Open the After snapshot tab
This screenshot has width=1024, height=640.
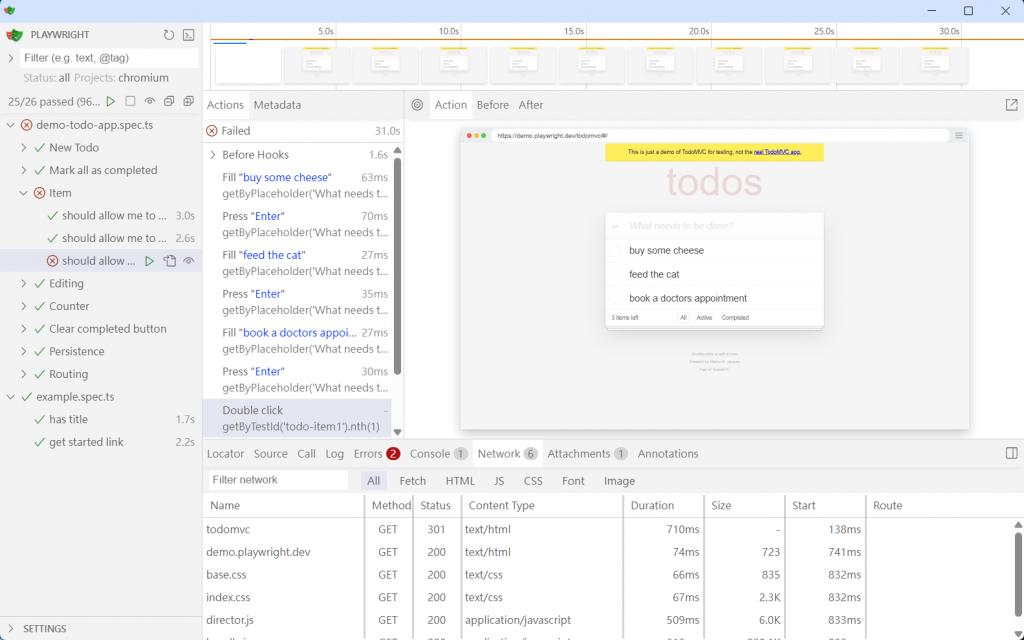point(531,105)
